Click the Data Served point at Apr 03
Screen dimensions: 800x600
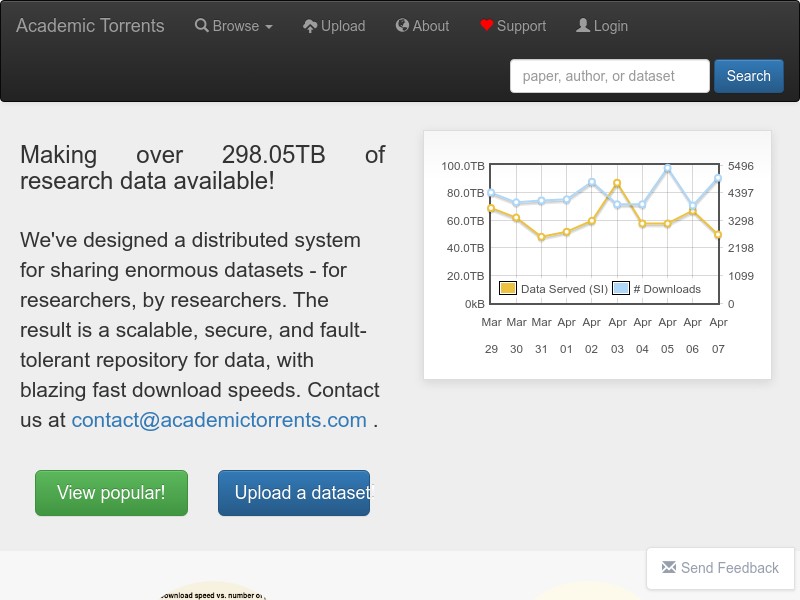click(x=617, y=183)
